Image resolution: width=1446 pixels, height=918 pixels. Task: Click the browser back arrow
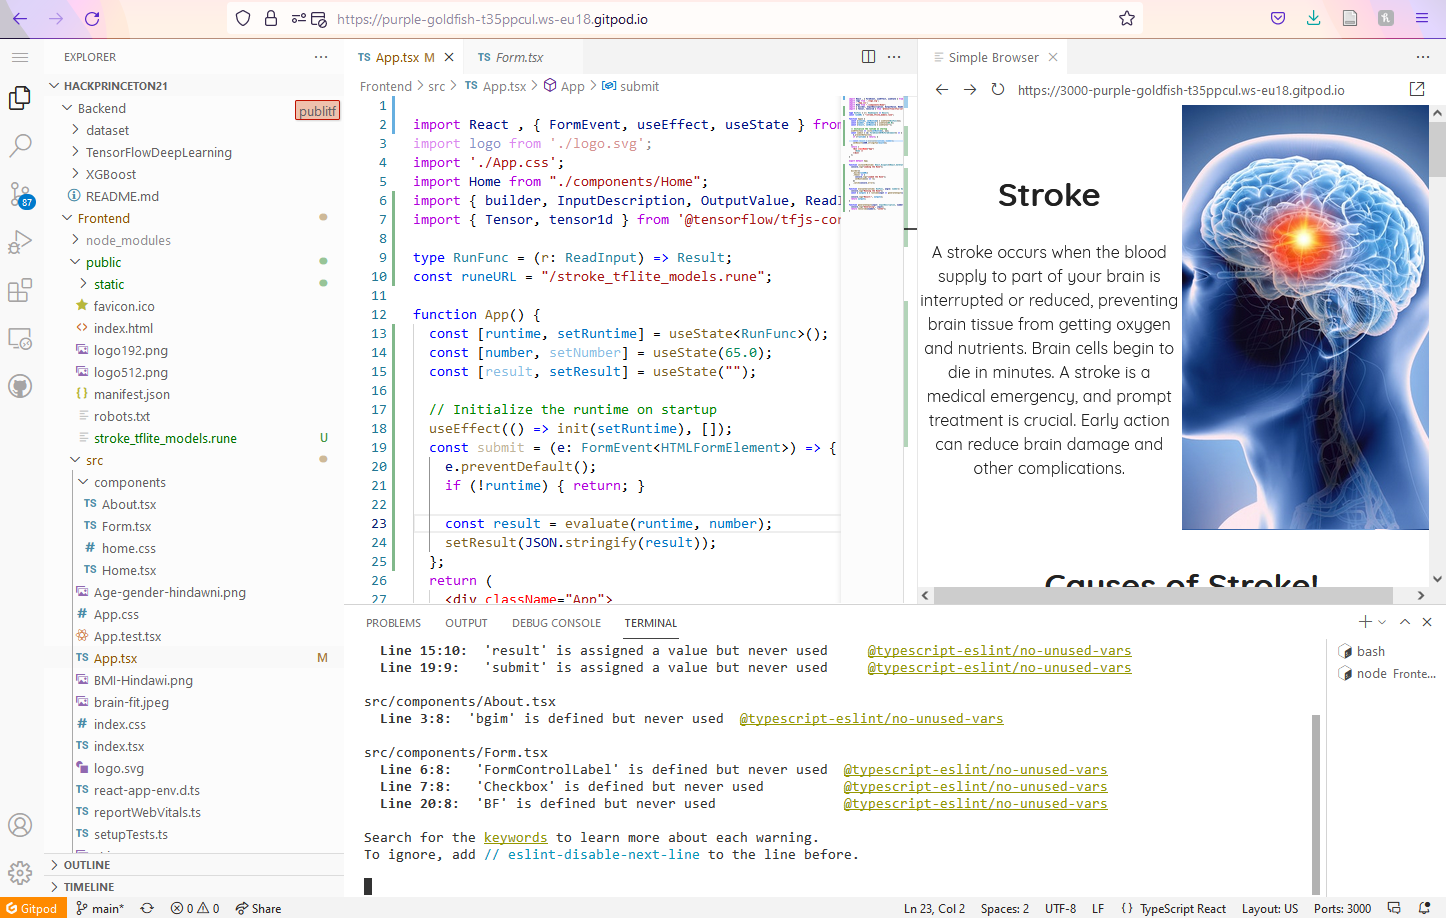20,18
